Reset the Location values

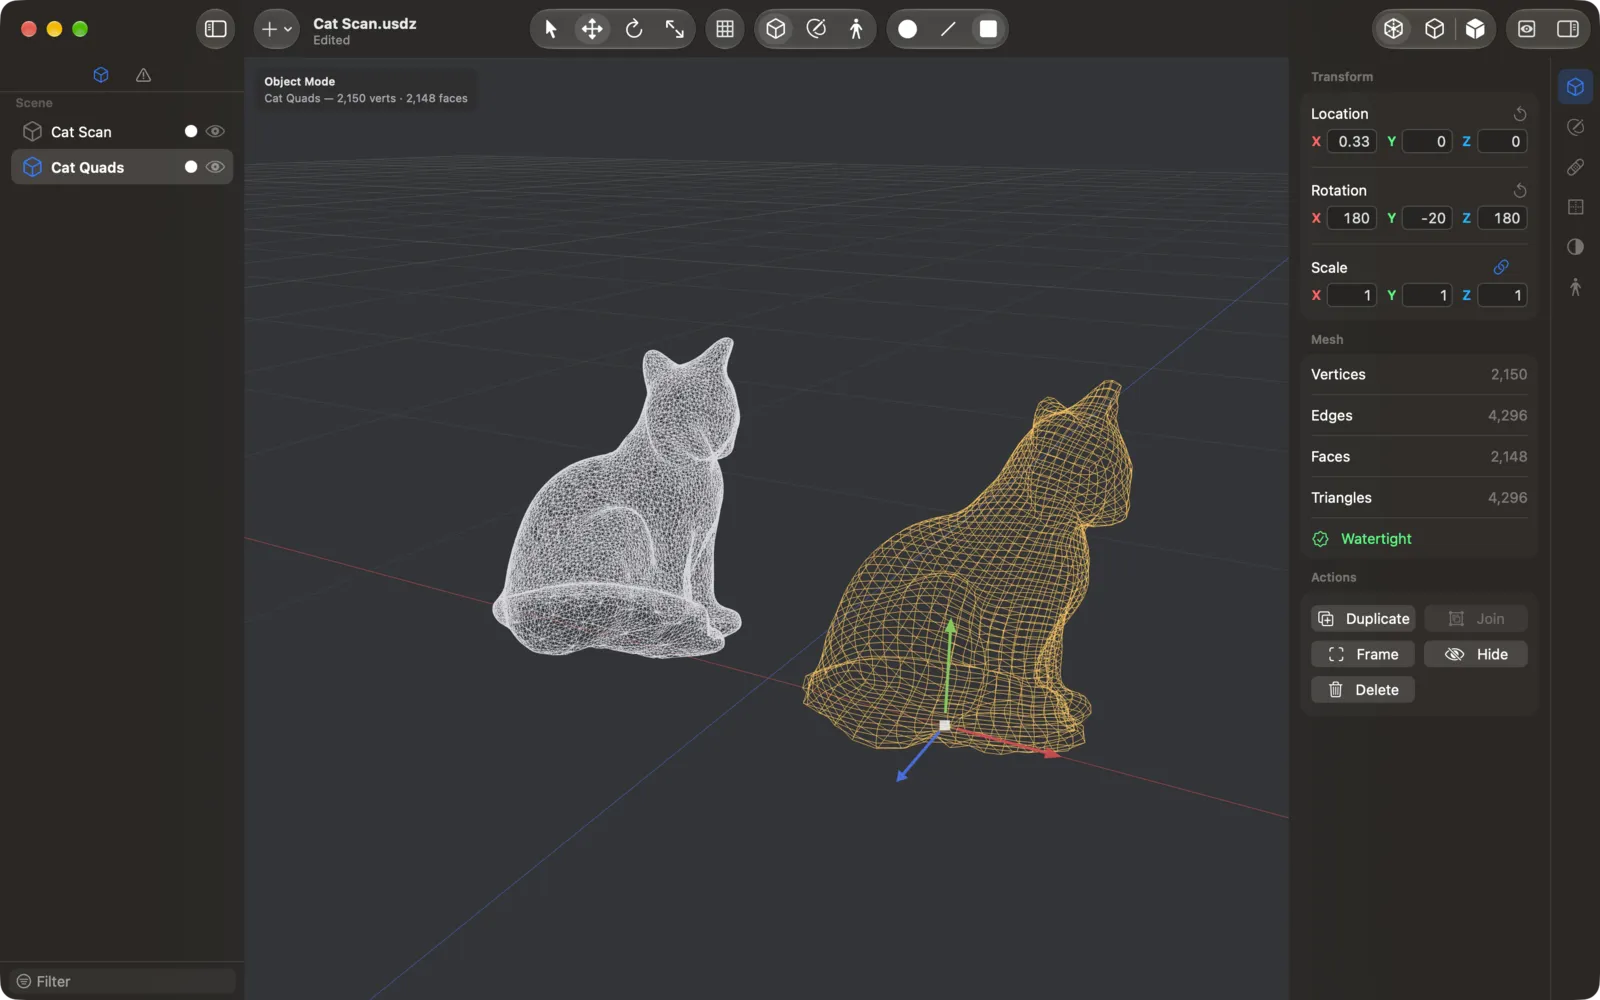point(1519,114)
